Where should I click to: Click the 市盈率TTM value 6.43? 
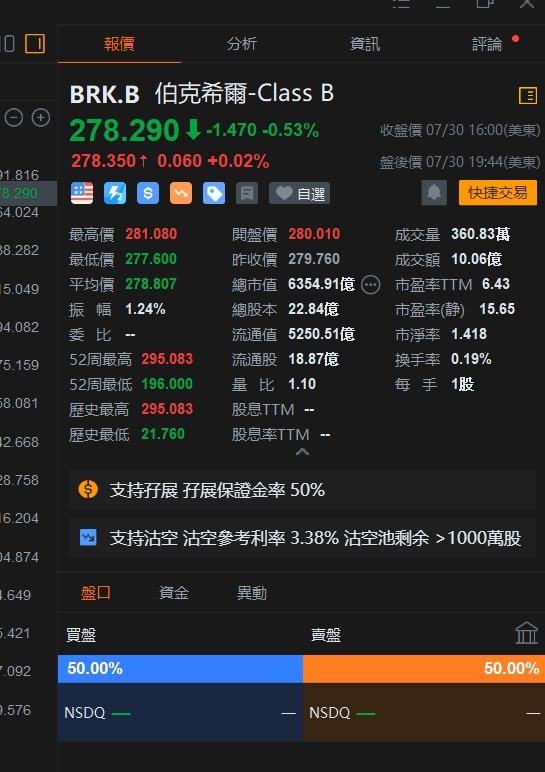point(496,284)
